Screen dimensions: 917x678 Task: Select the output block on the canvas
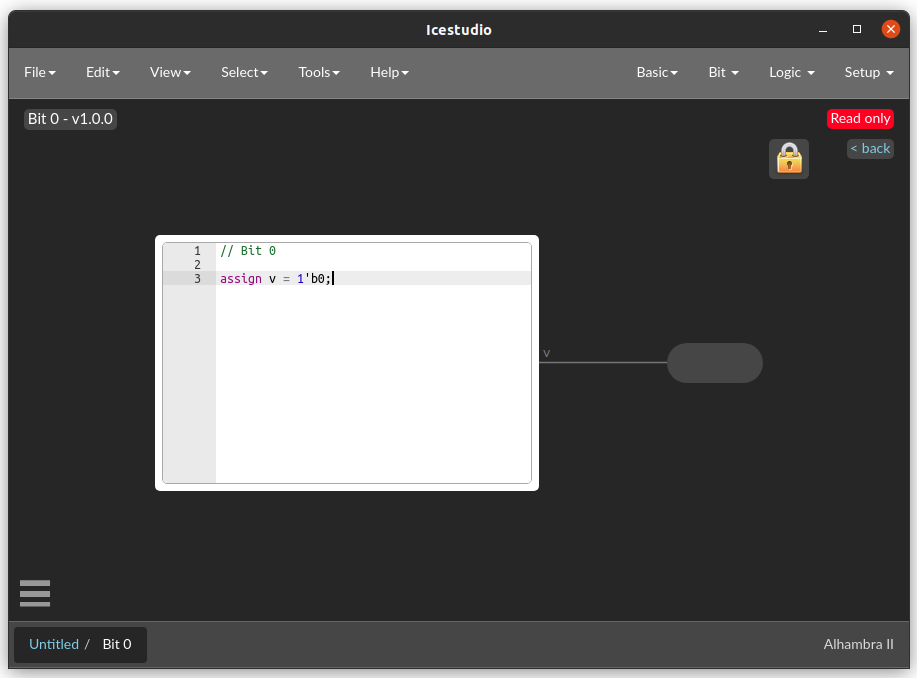(x=714, y=363)
